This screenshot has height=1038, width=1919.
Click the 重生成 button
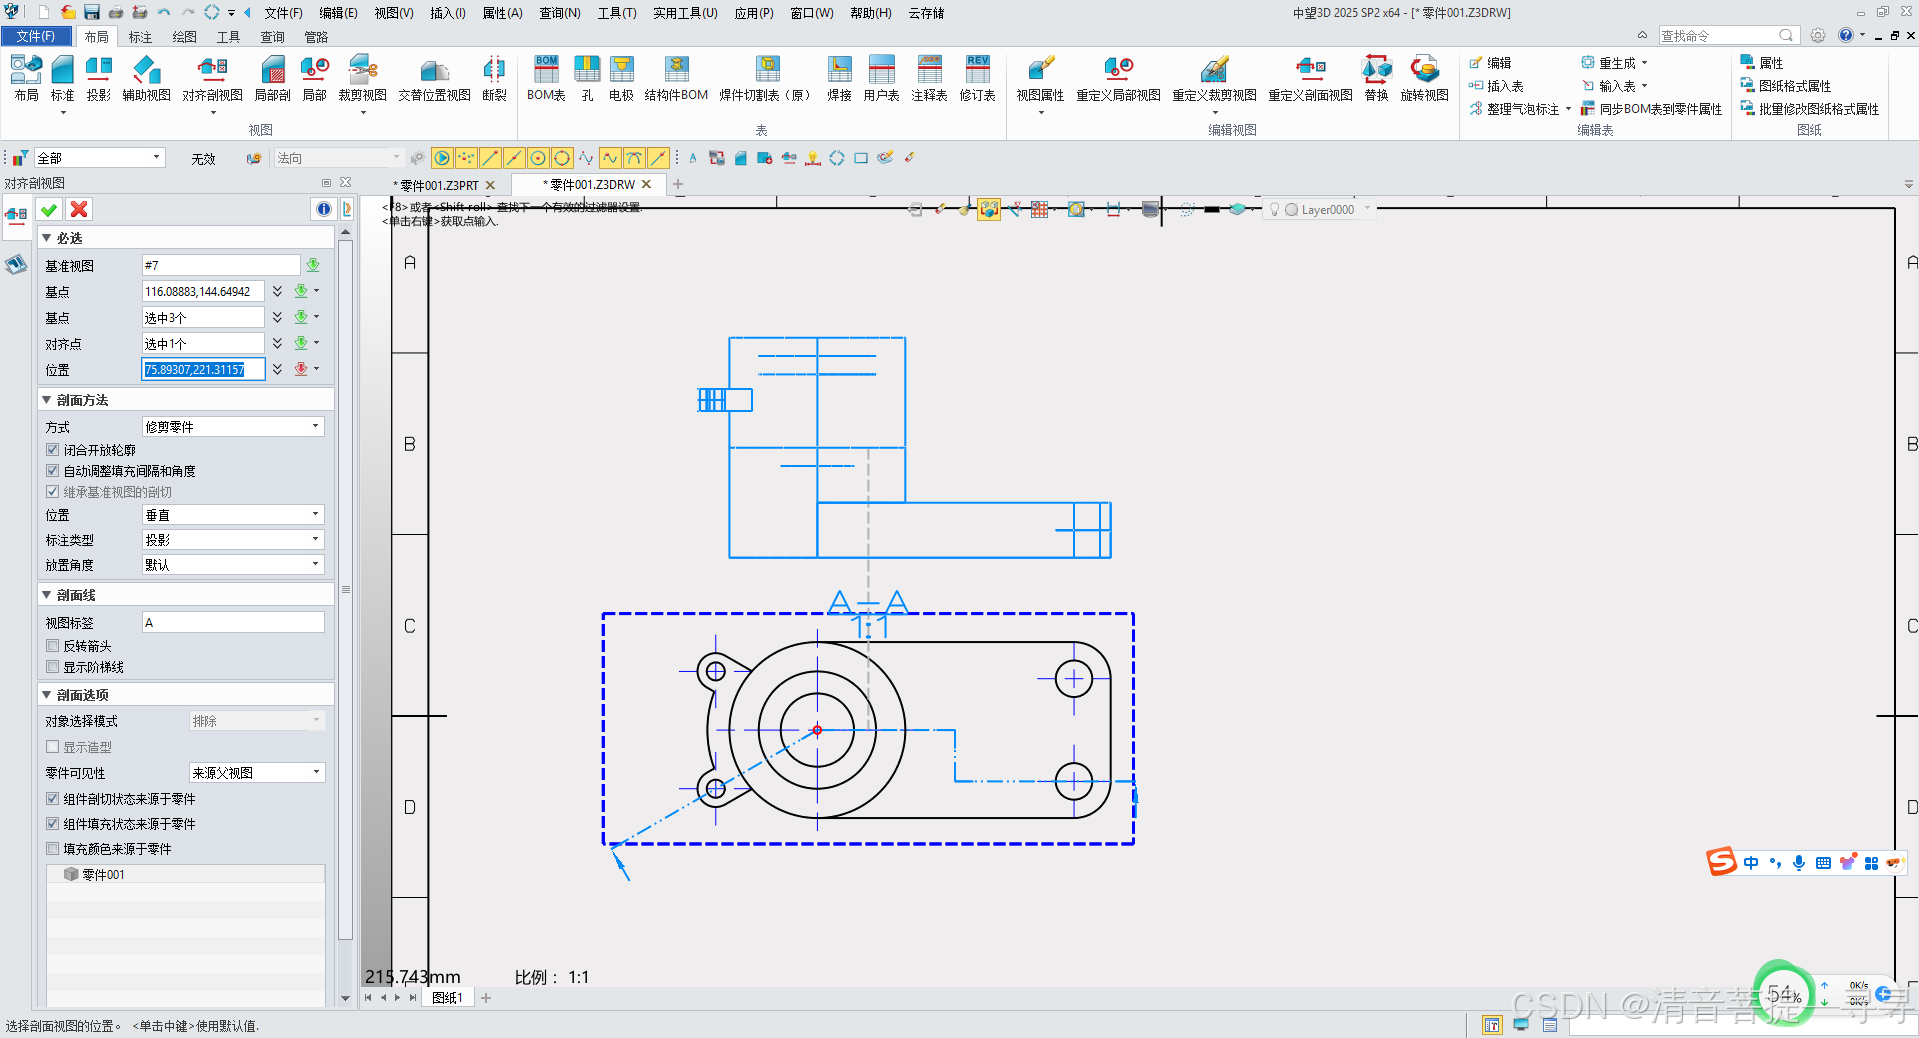(1609, 63)
